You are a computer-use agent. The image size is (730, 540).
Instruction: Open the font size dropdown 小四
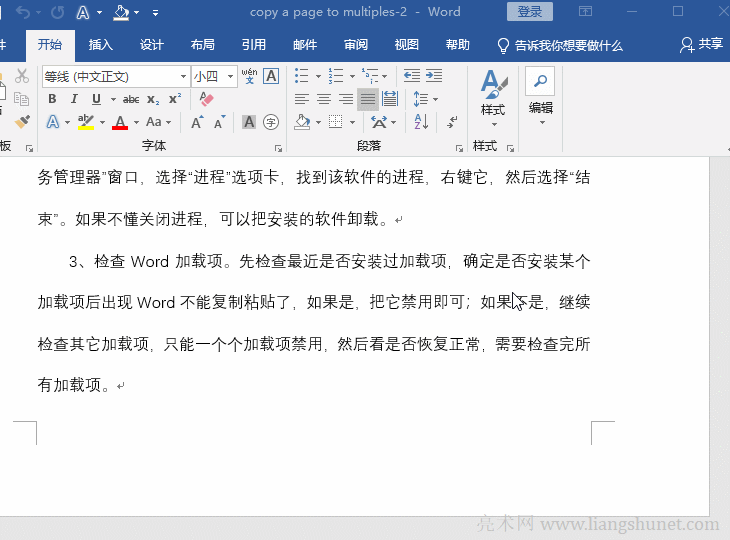(230, 76)
